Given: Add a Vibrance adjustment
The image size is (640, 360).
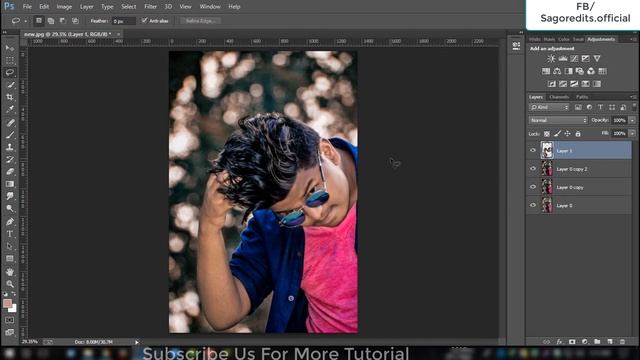Looking at the screenshot, I should 597,59.
